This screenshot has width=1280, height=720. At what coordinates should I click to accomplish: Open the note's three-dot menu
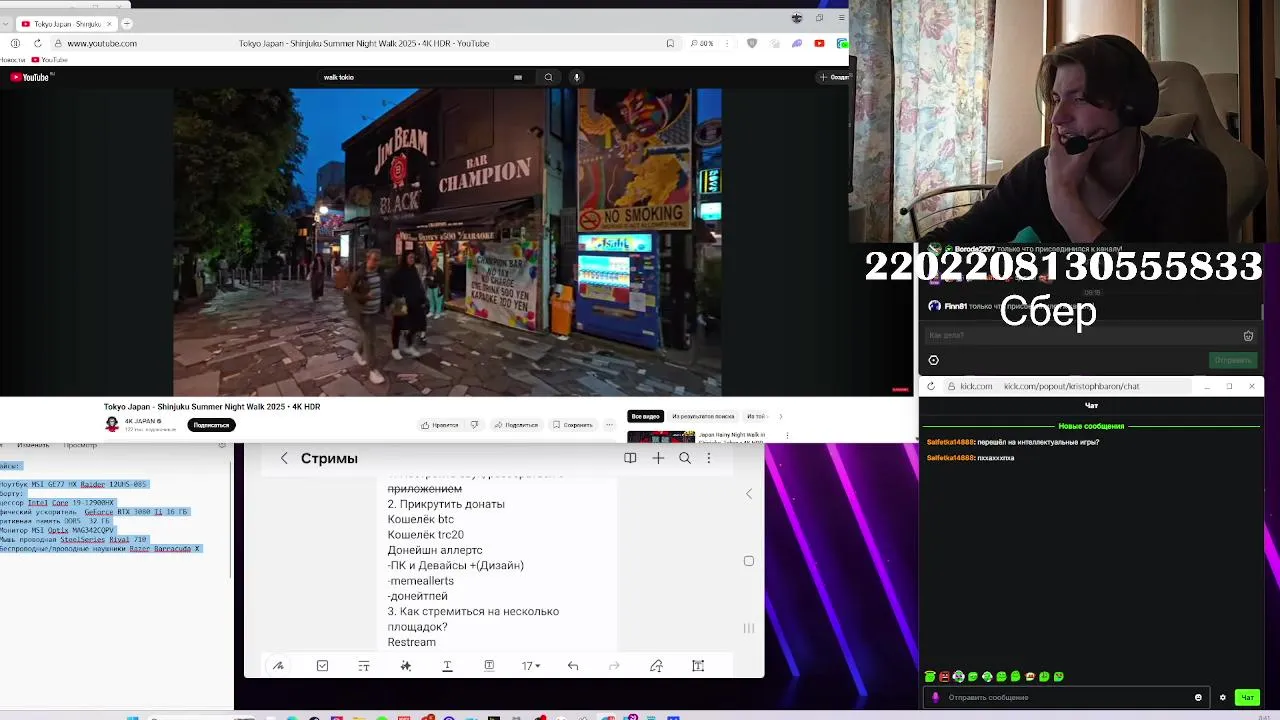pyautogui.click(x=709, y=458)
